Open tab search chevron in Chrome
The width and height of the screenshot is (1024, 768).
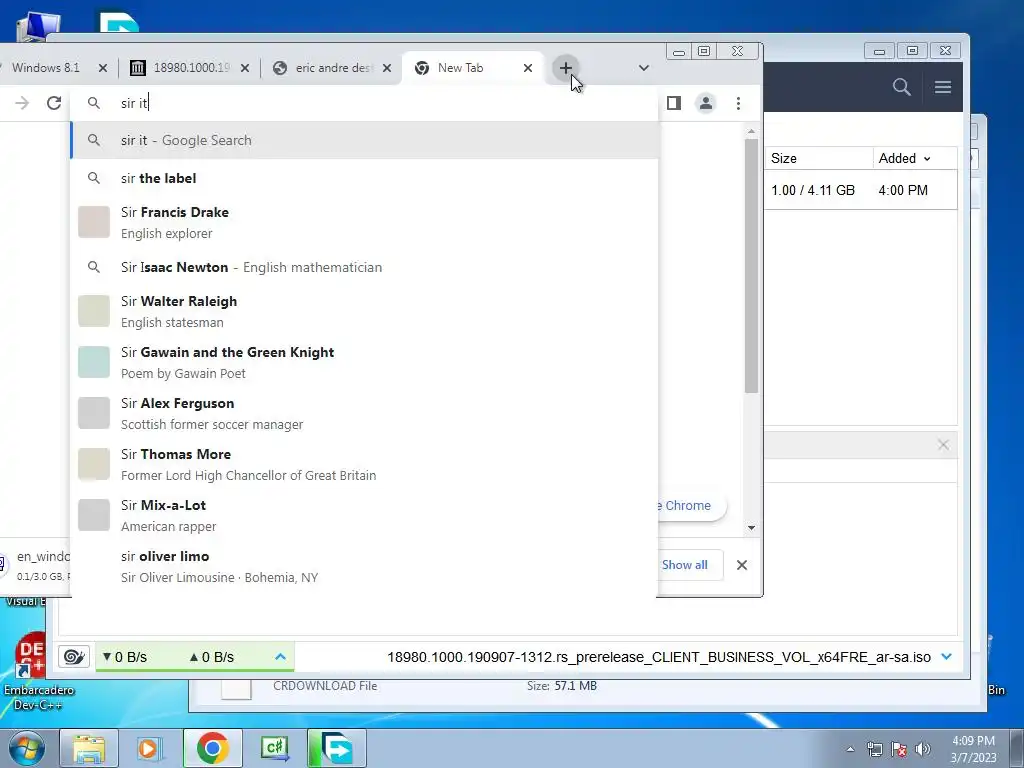click(x=644, y=68)
